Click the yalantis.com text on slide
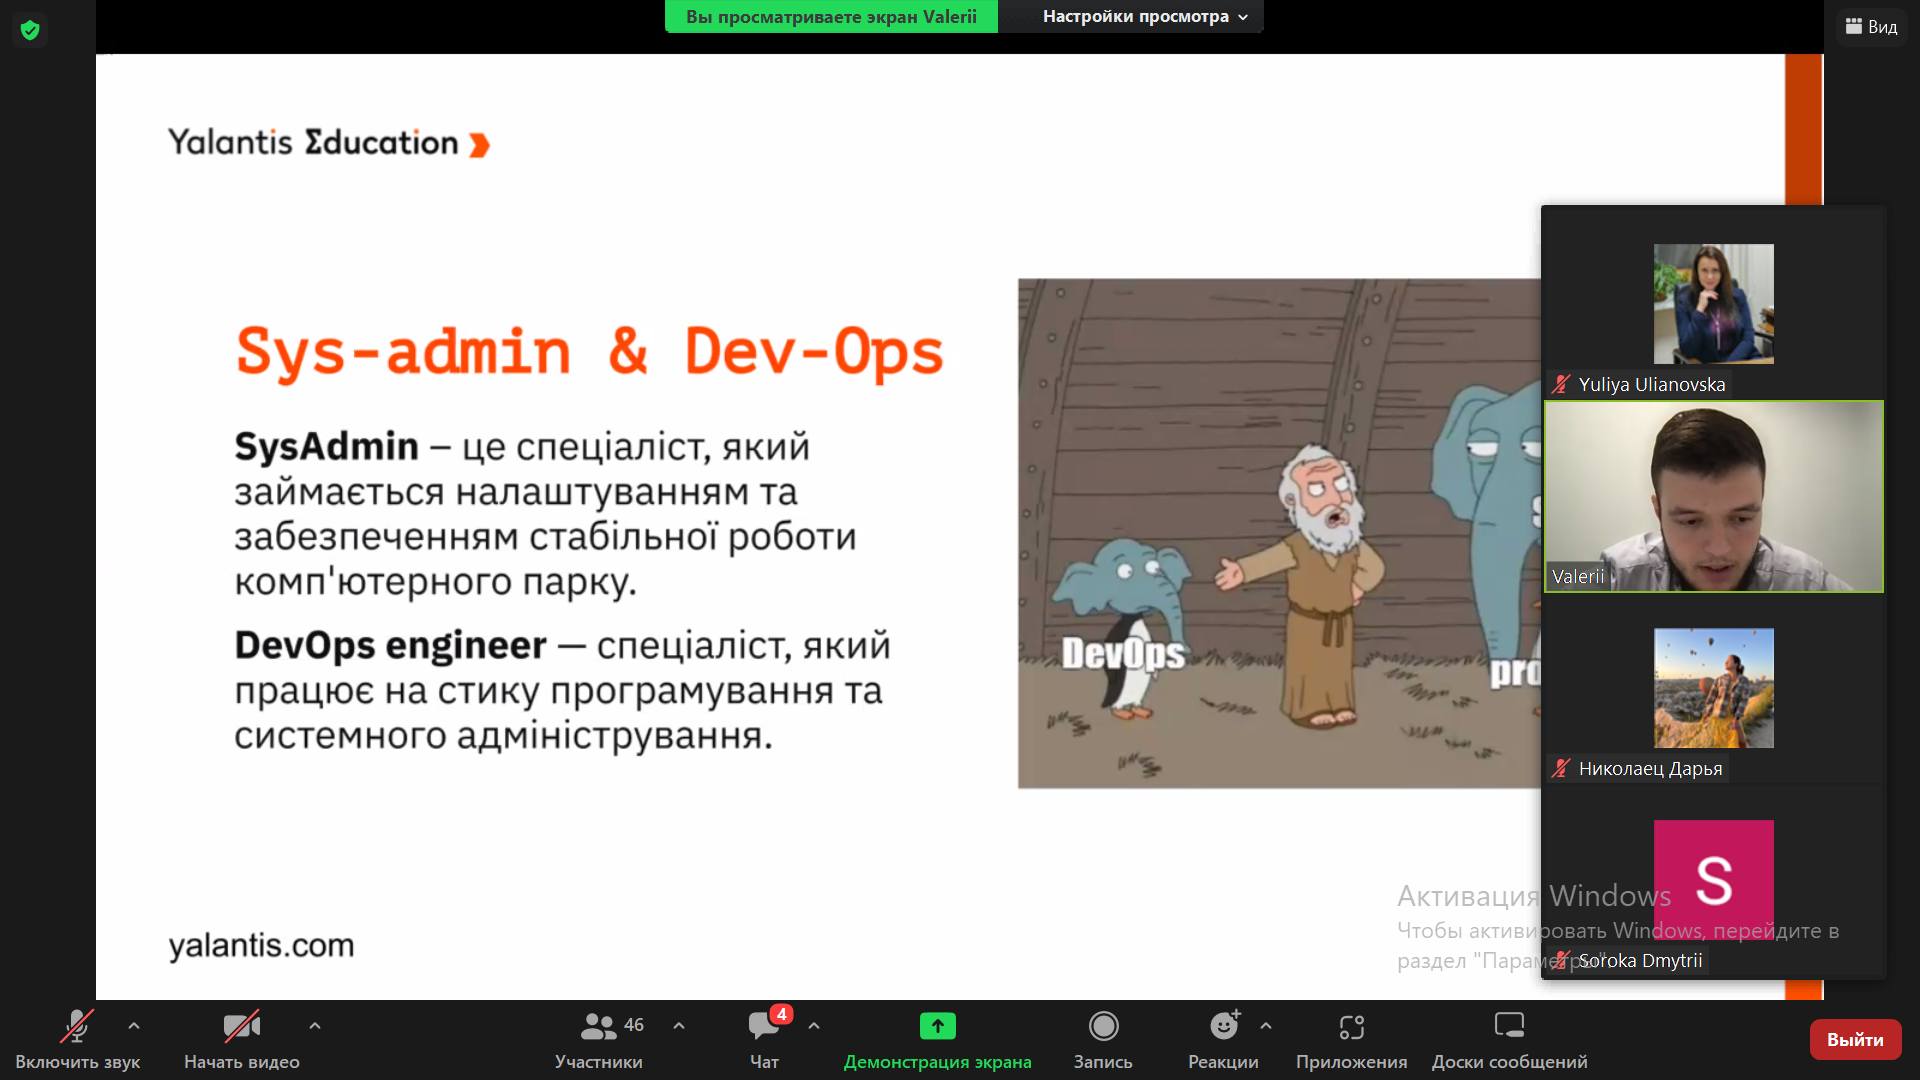This screenshot has height=1080, width=1920. point(261,945)
